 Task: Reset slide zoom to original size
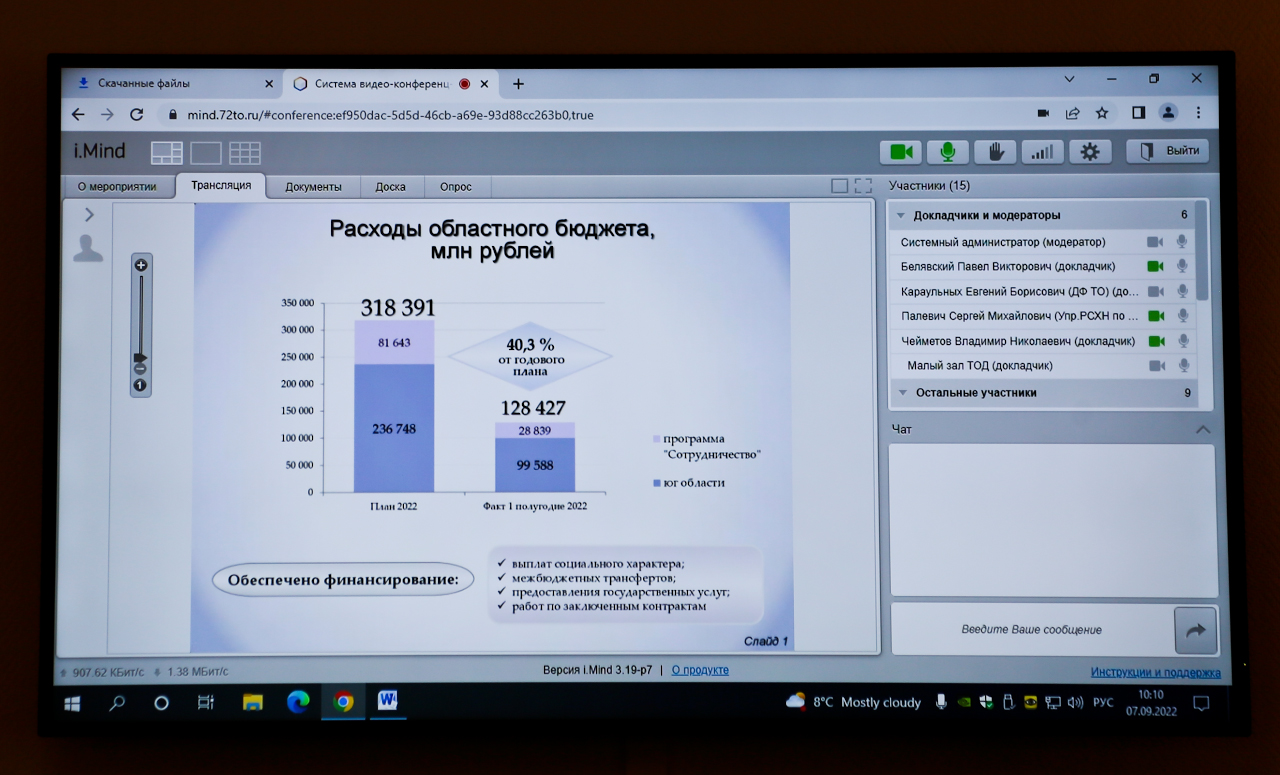point(140,385)
